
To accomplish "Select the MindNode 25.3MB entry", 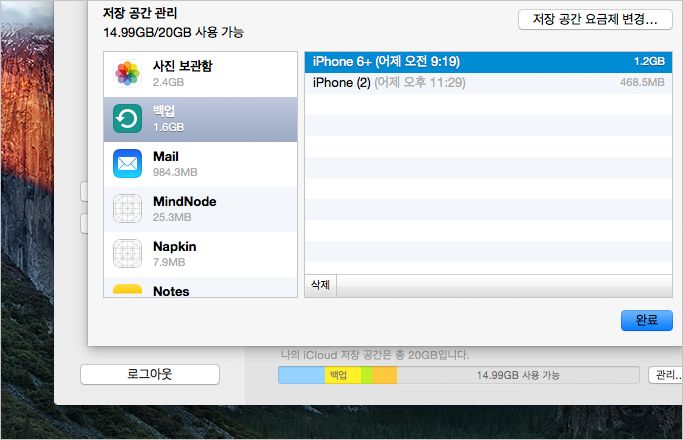I will (x=200, y=209).
